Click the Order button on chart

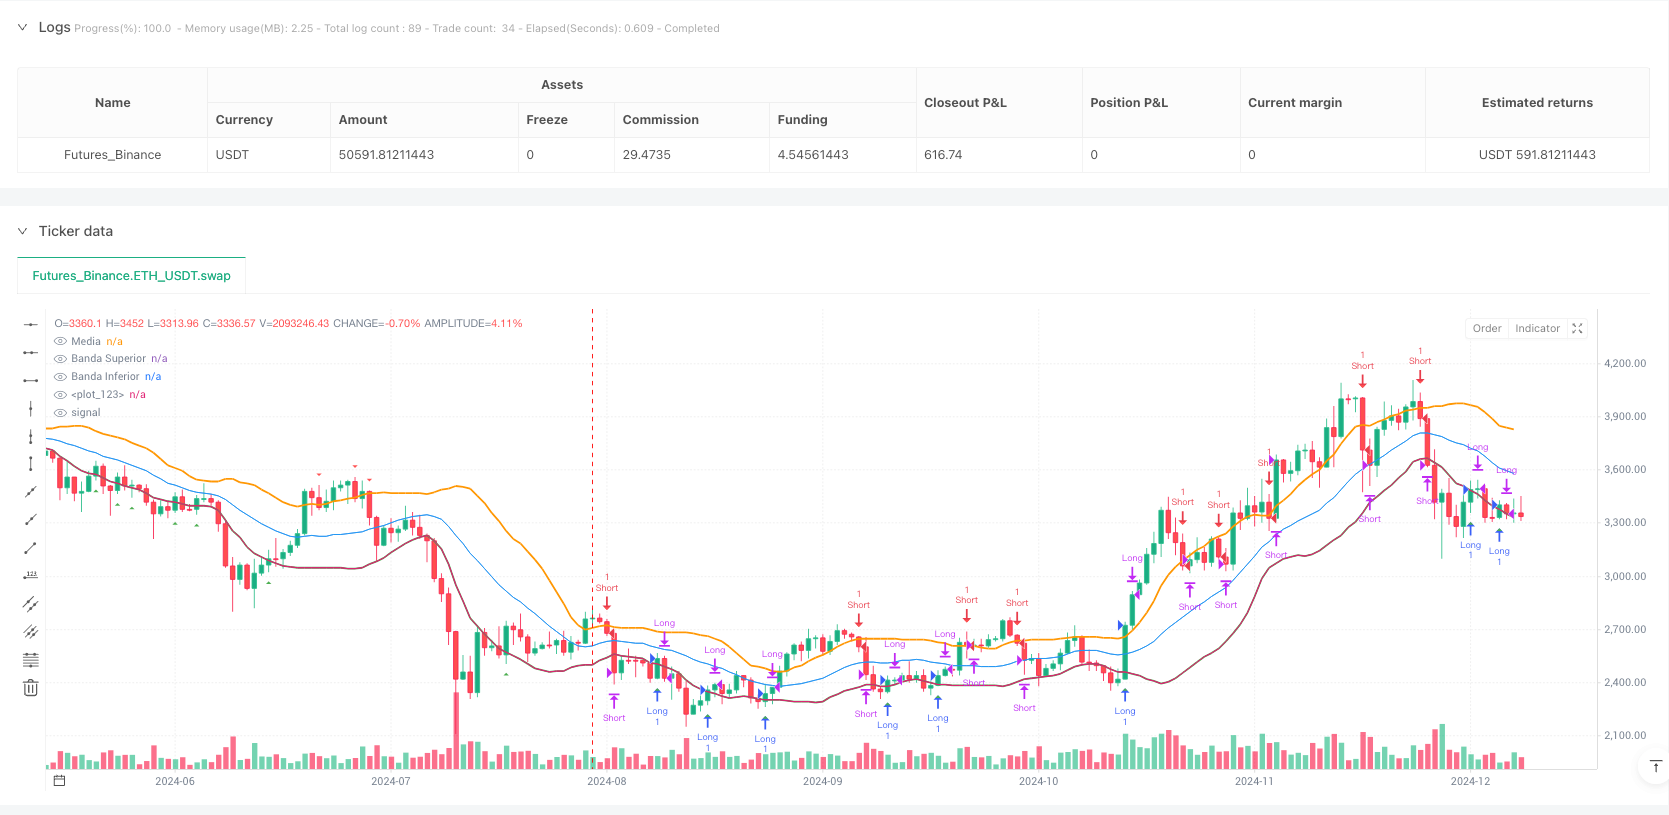1486,329
